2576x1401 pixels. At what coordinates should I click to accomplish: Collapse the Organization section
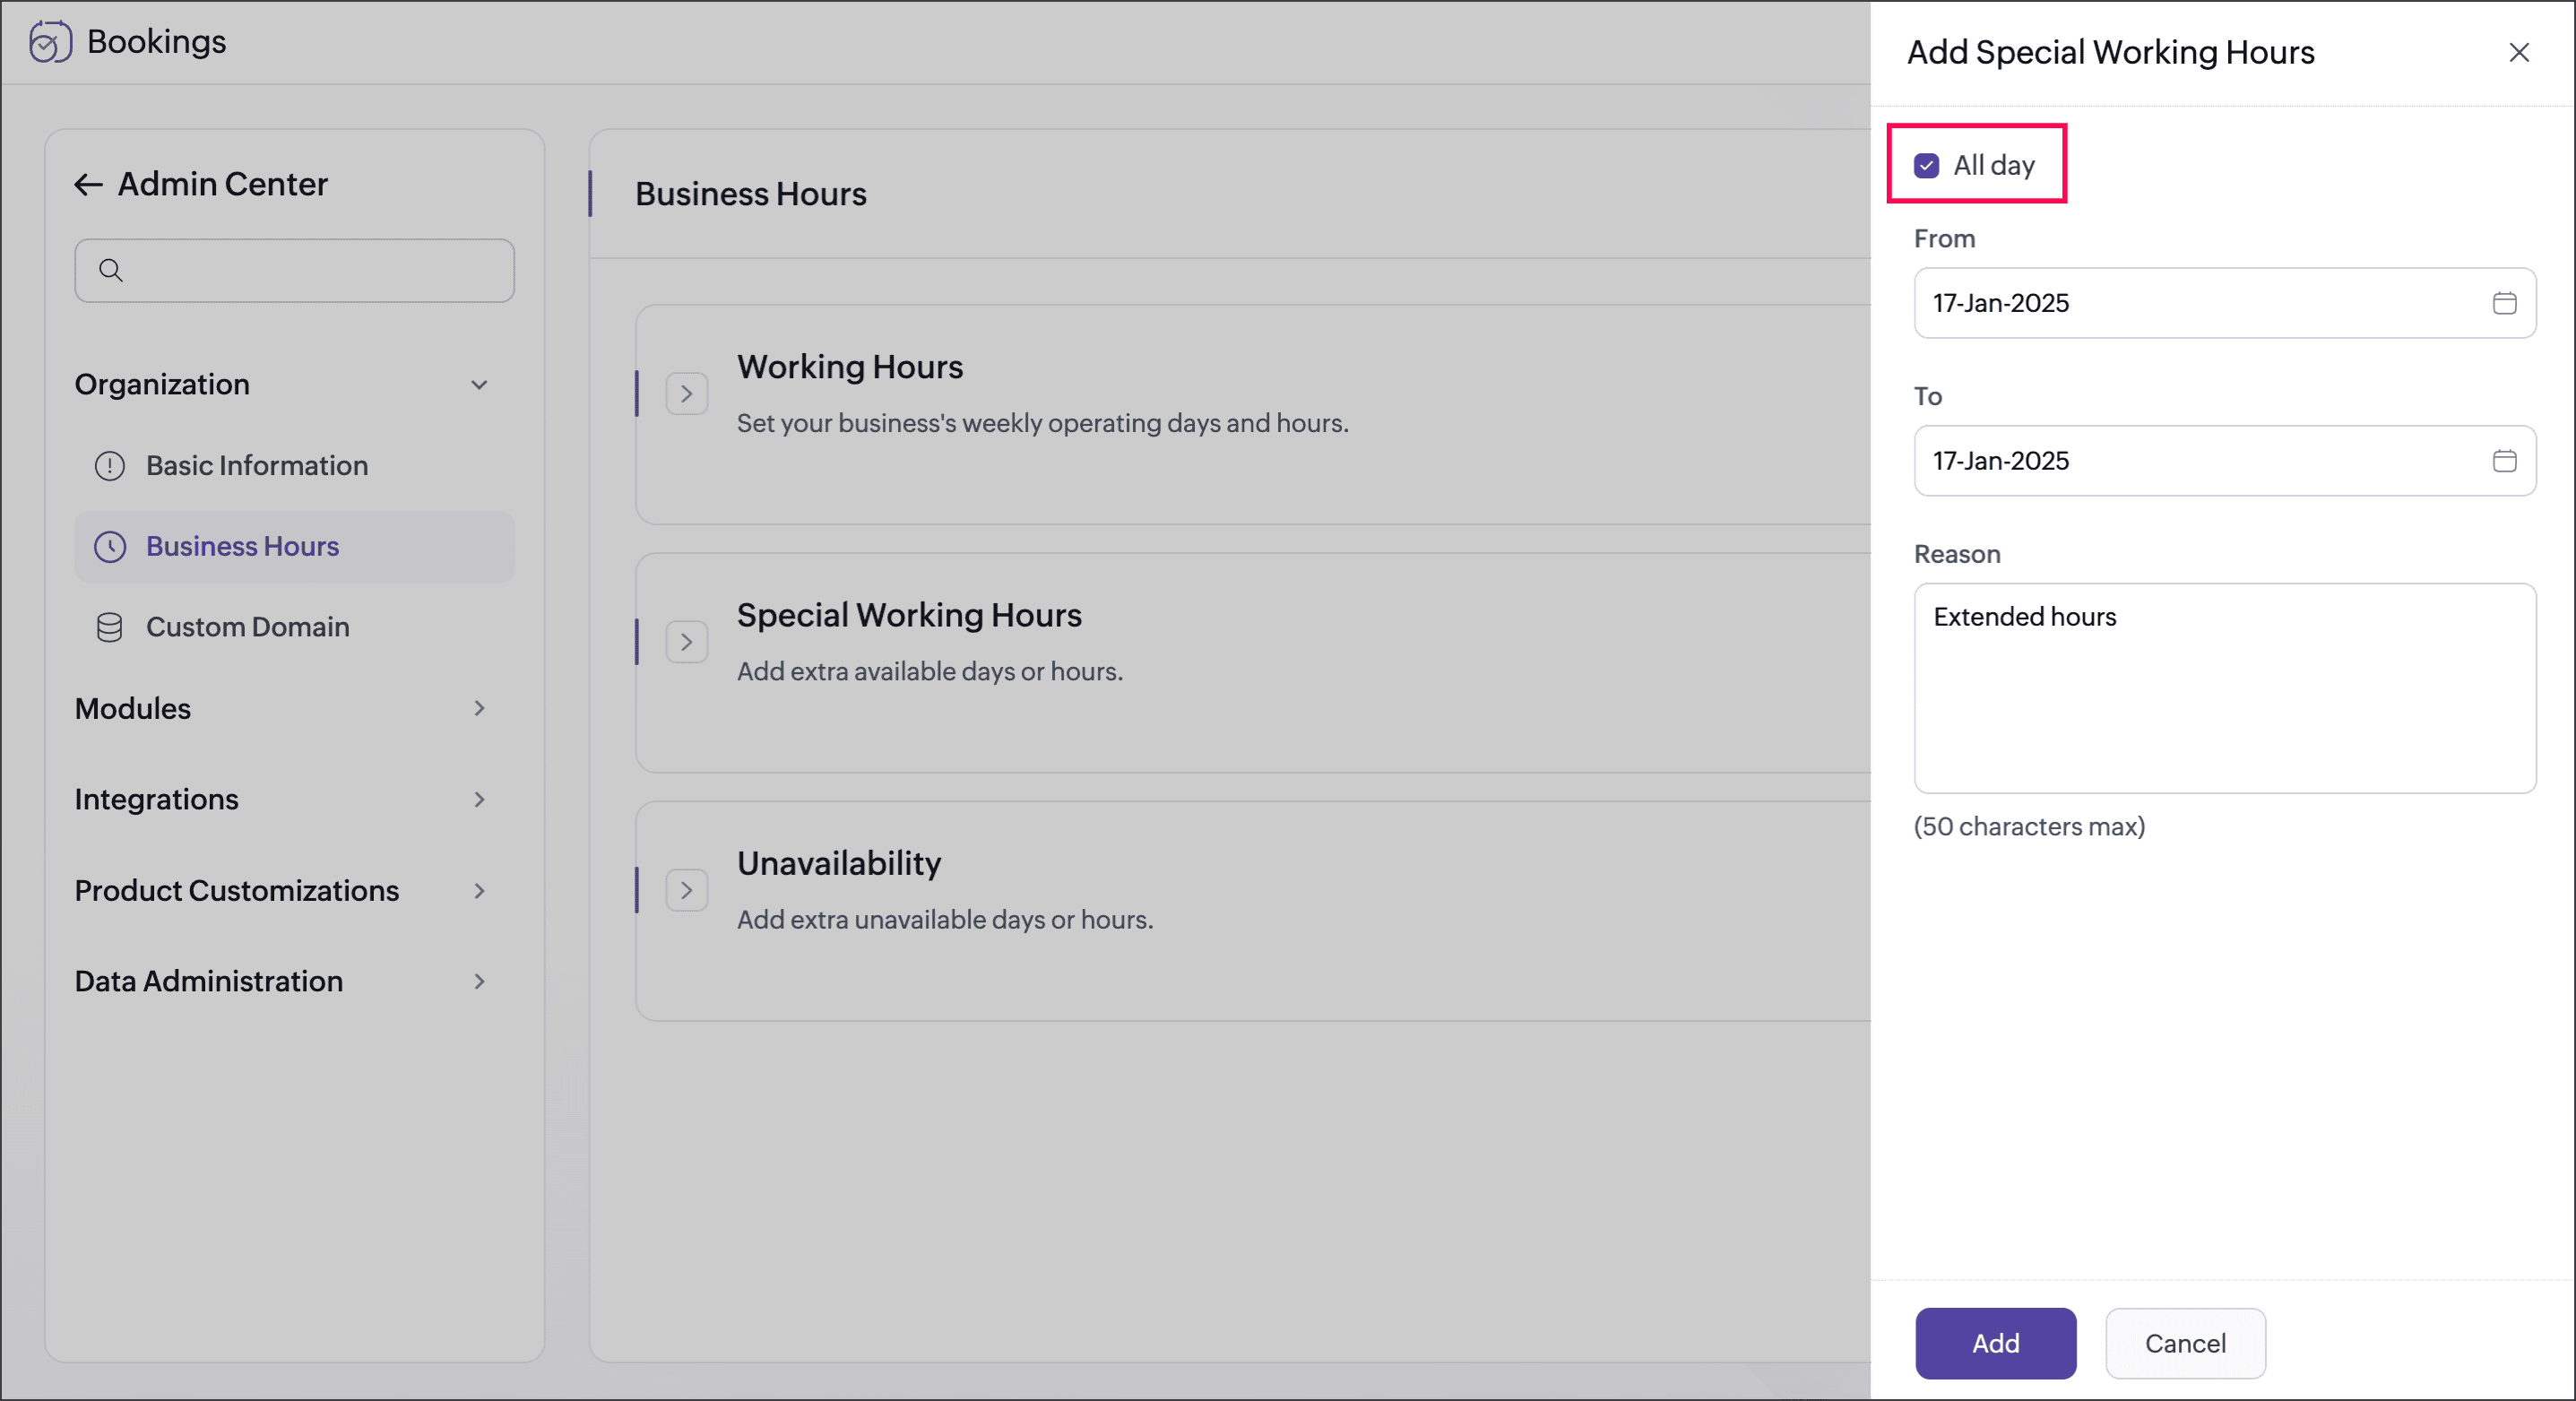tap(479, 385)
